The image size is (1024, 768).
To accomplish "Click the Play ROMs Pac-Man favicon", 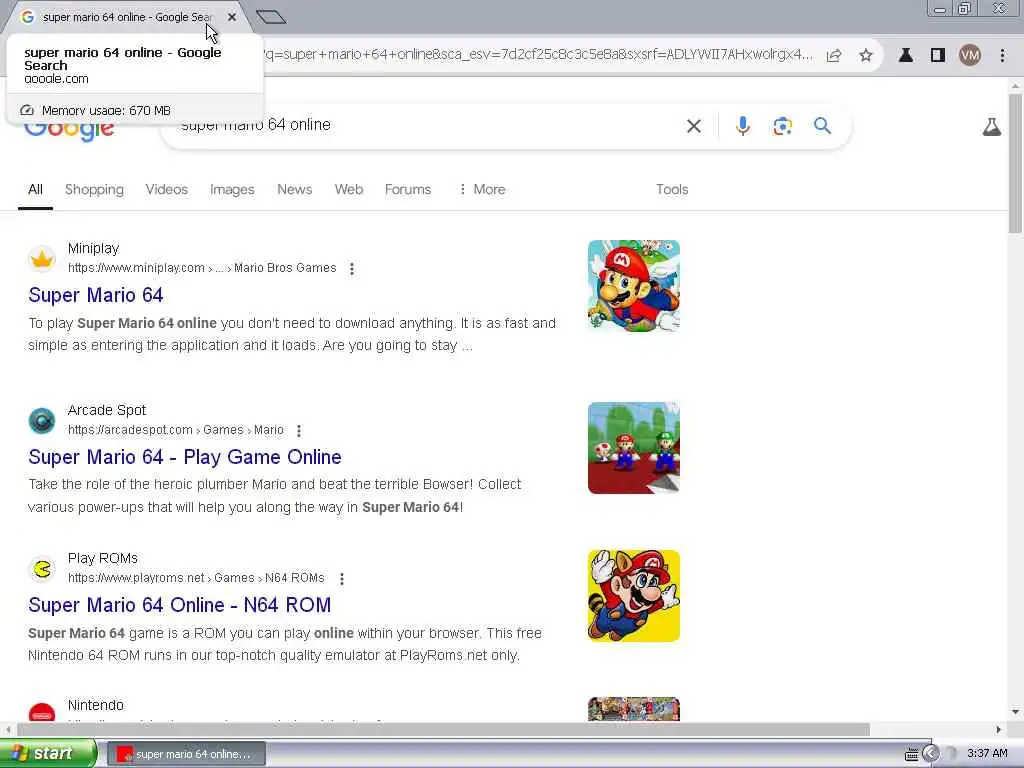I will tap(42, 569).
